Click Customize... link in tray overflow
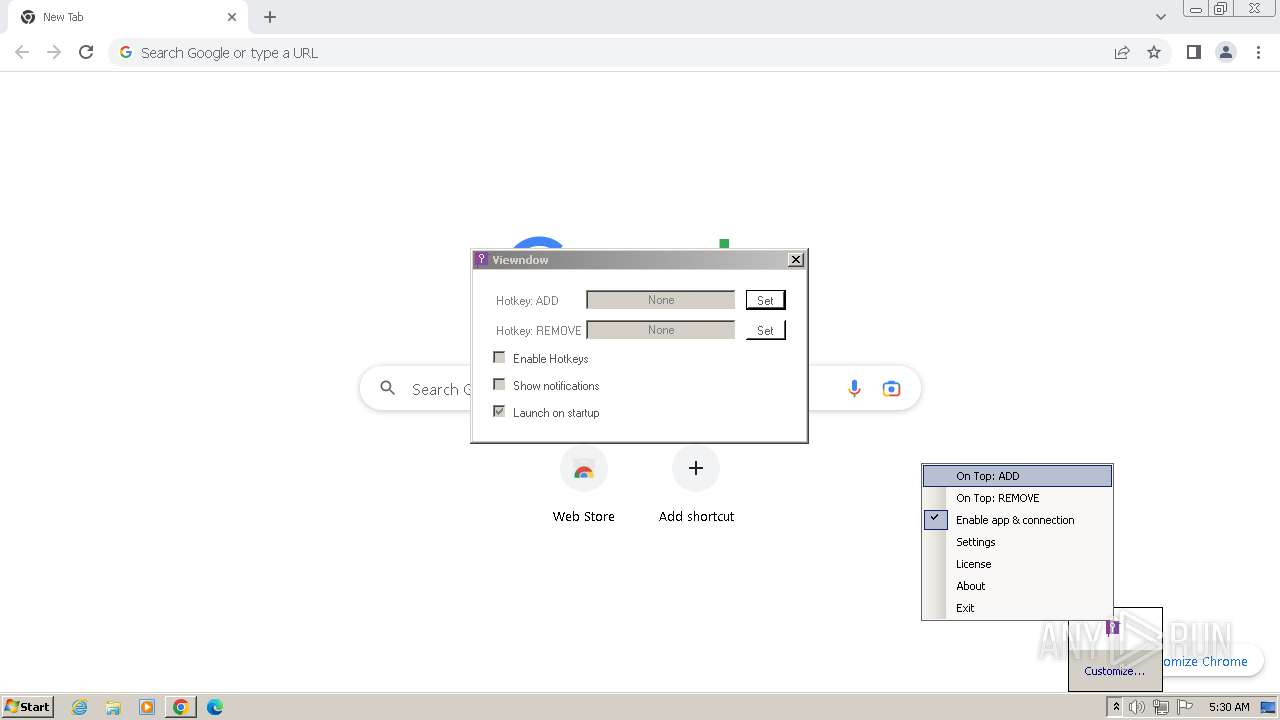Viewport: 1280px width, 720px height. 1115,671
